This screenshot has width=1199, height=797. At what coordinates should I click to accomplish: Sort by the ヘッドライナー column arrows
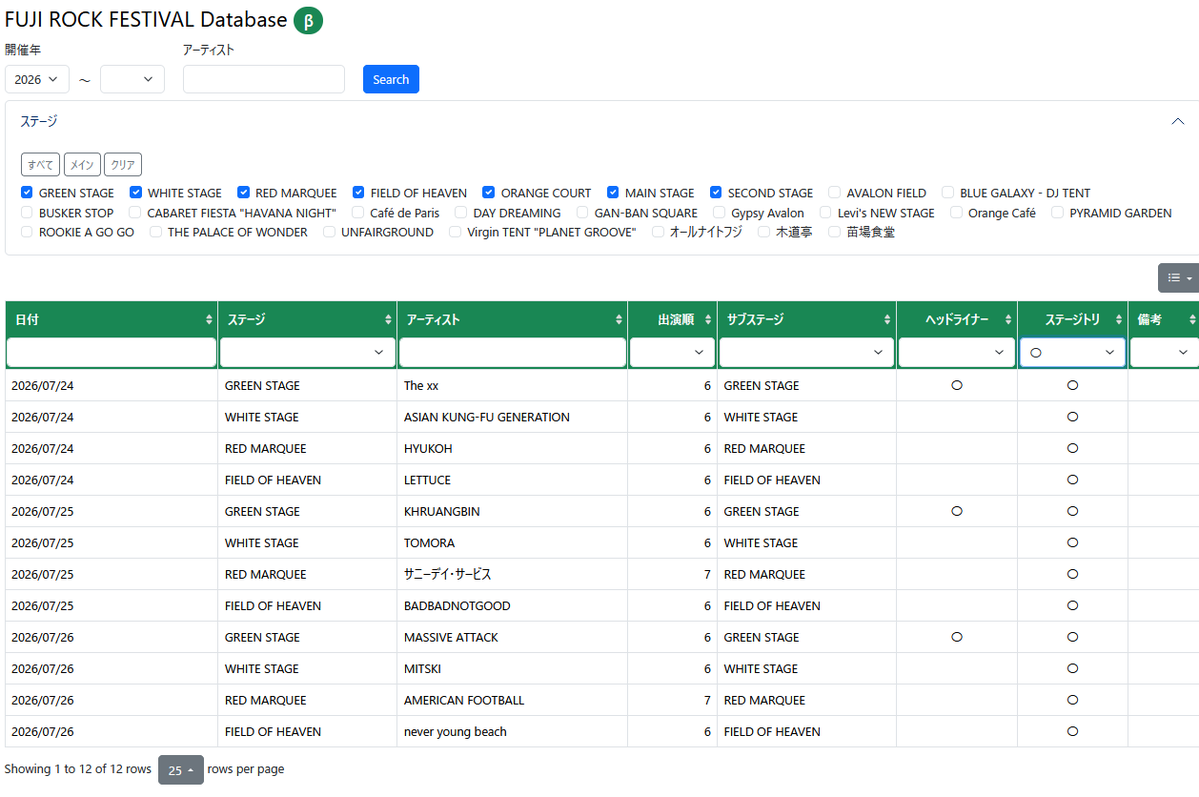click(1008, 320)
